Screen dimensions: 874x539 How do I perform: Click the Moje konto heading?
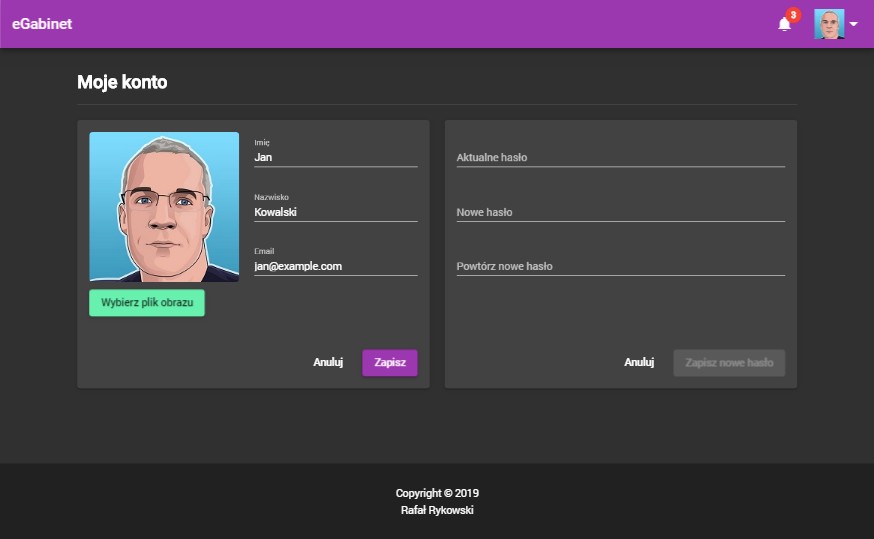coord(122,82)
